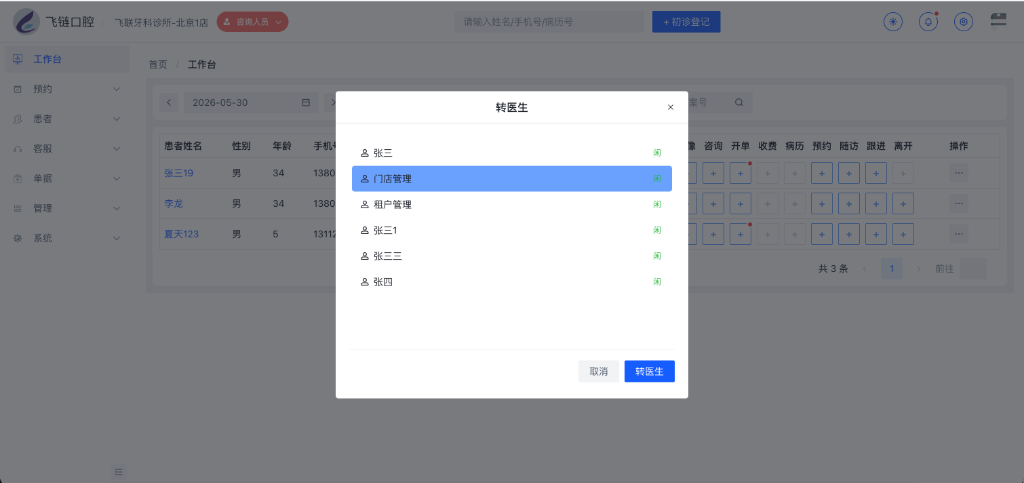Image resolution: width=1024 pixels, height=483 pixels.
Task: Select doctor 张三1 in the list
Action: [511, 230]
